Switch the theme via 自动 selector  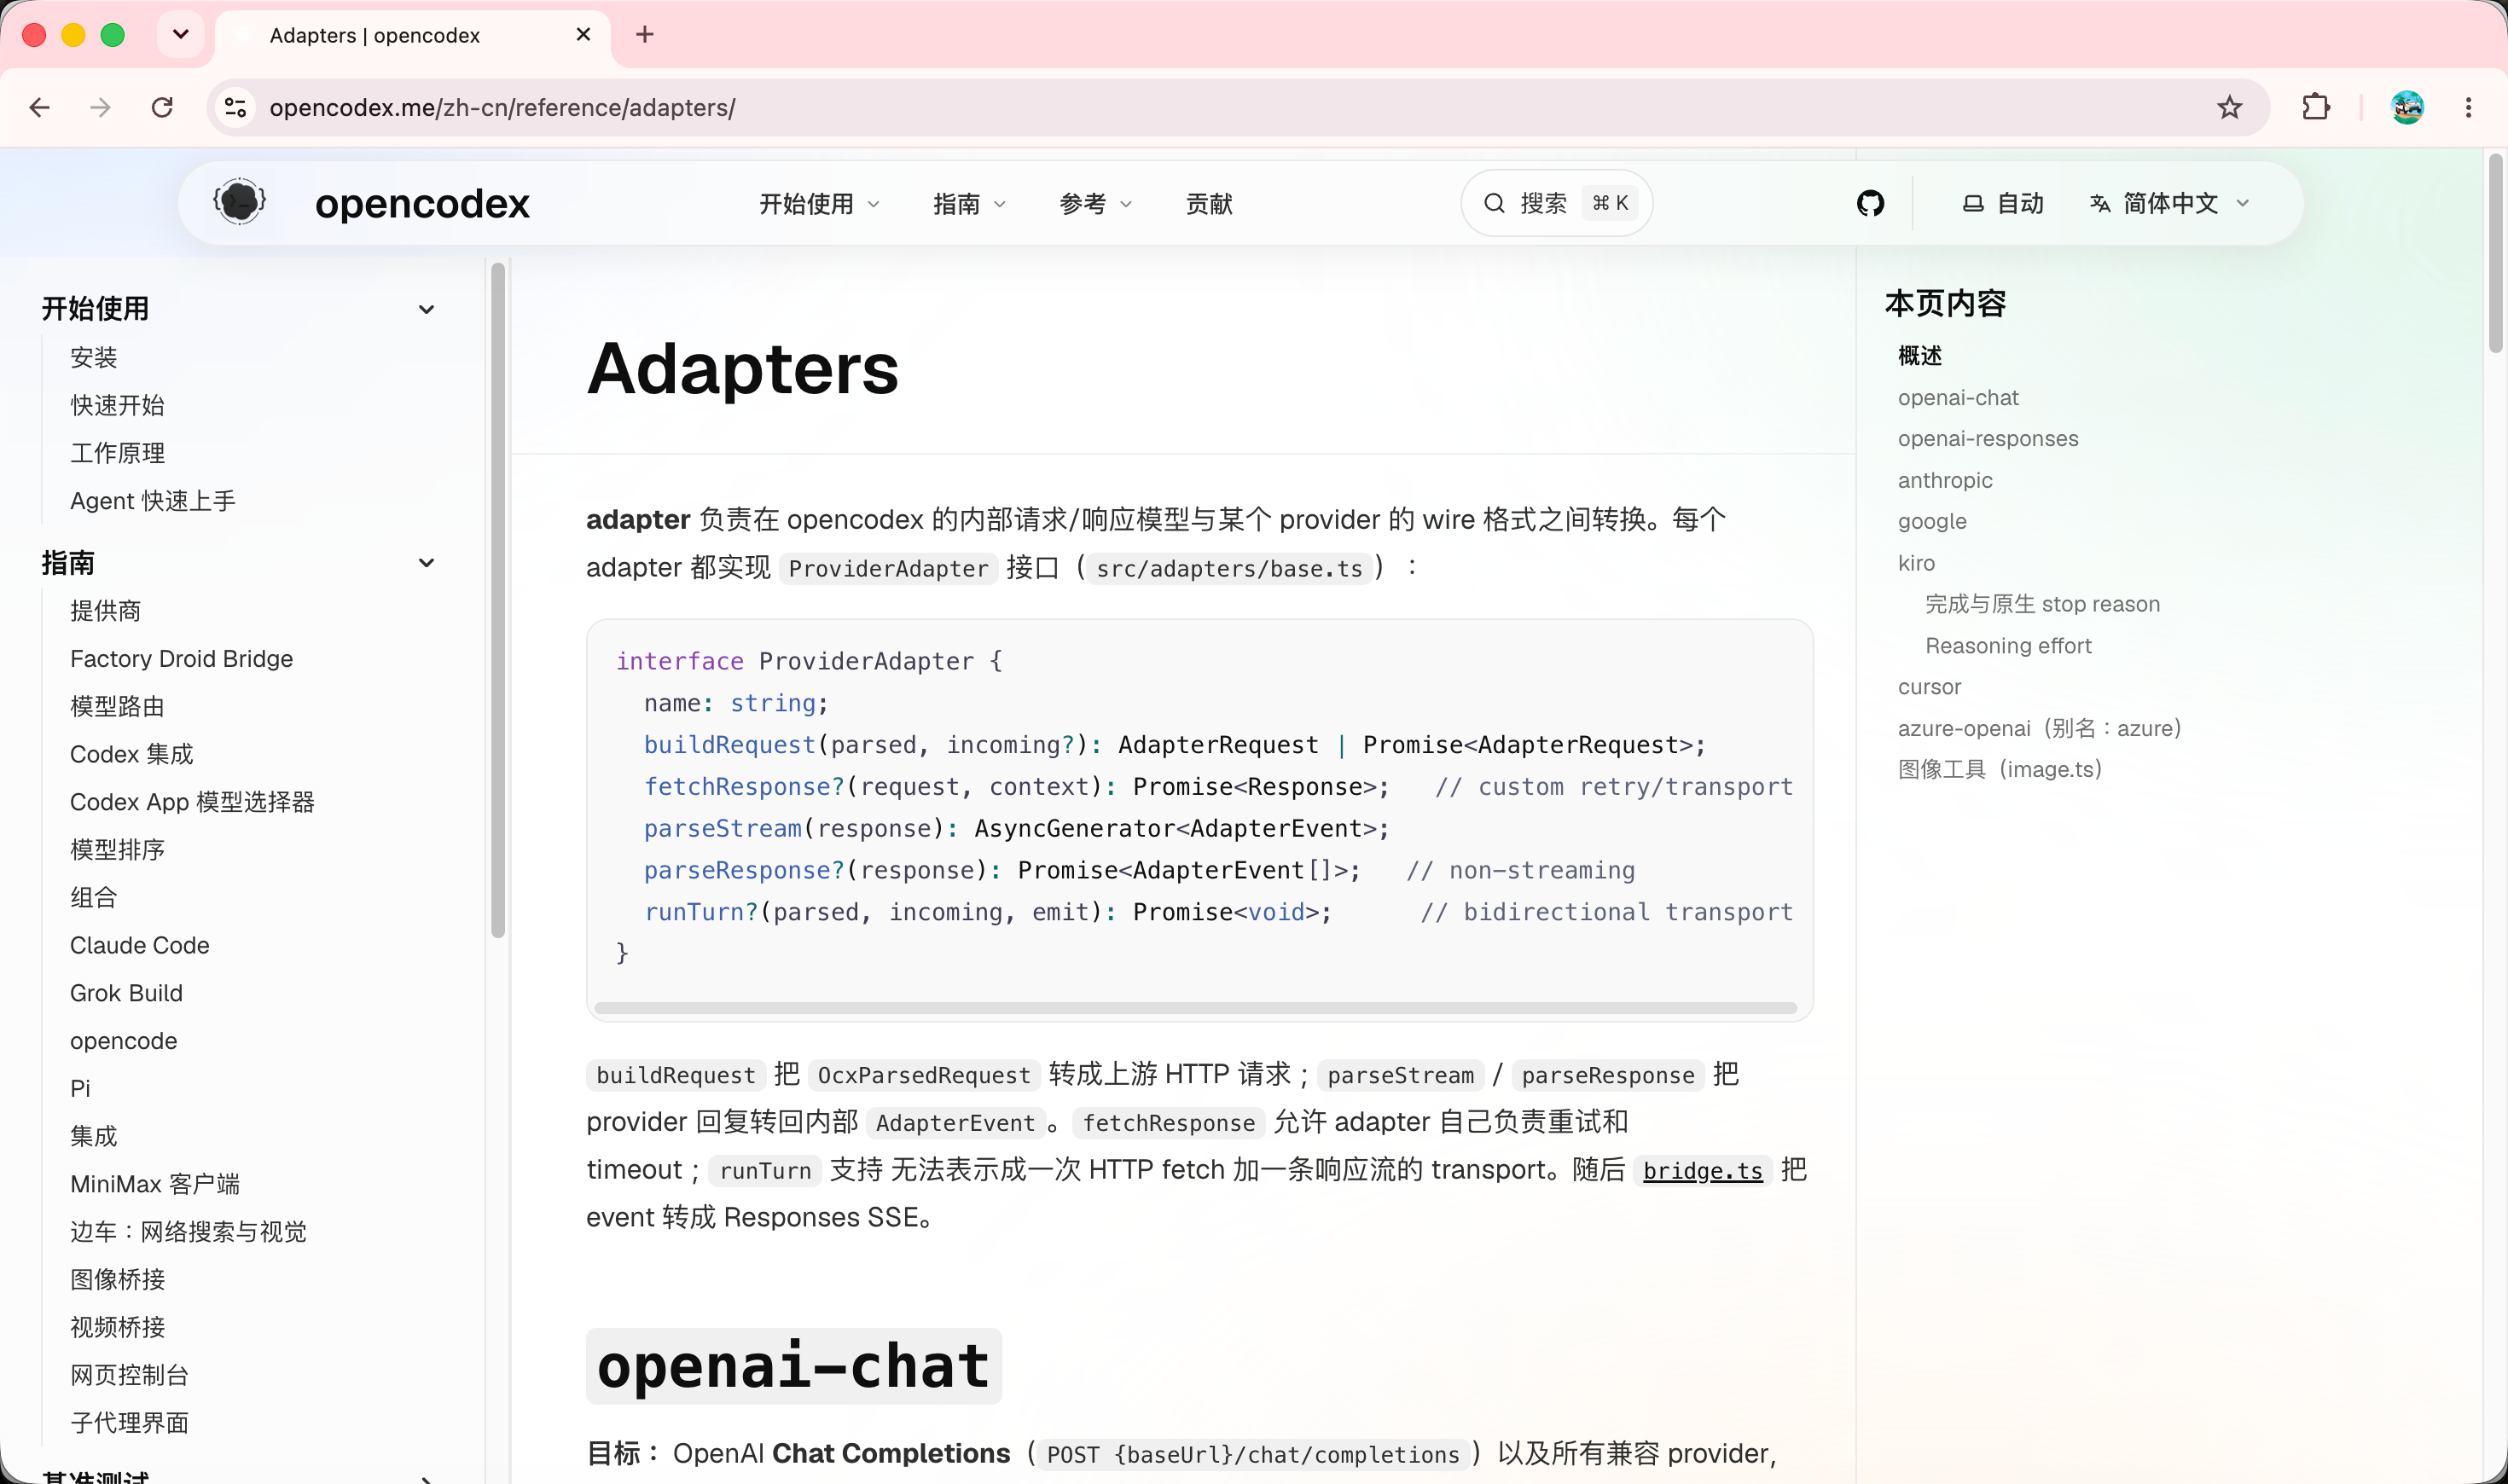pos(2003,203)
